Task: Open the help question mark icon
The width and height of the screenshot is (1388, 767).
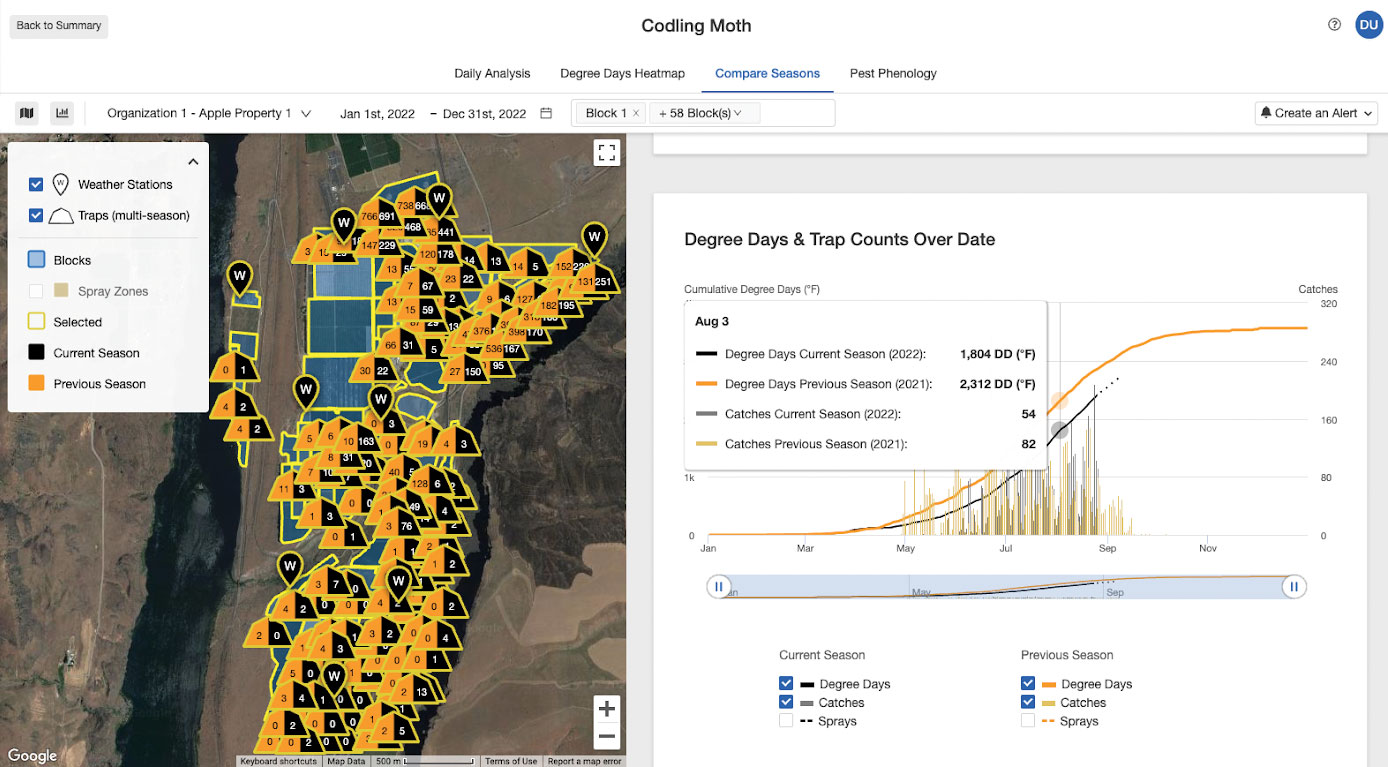Action: (x=1334, y=25)
